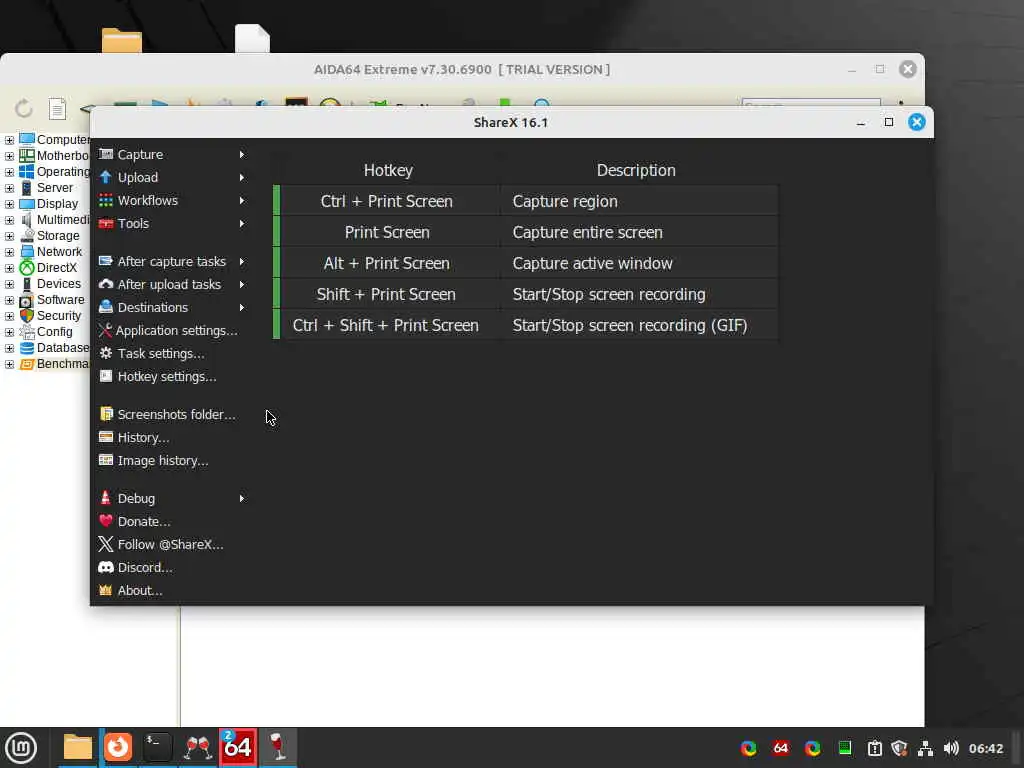The image size is (1024, 768).
Task: Click the Discord logo icon
Action: pos(106,567)
